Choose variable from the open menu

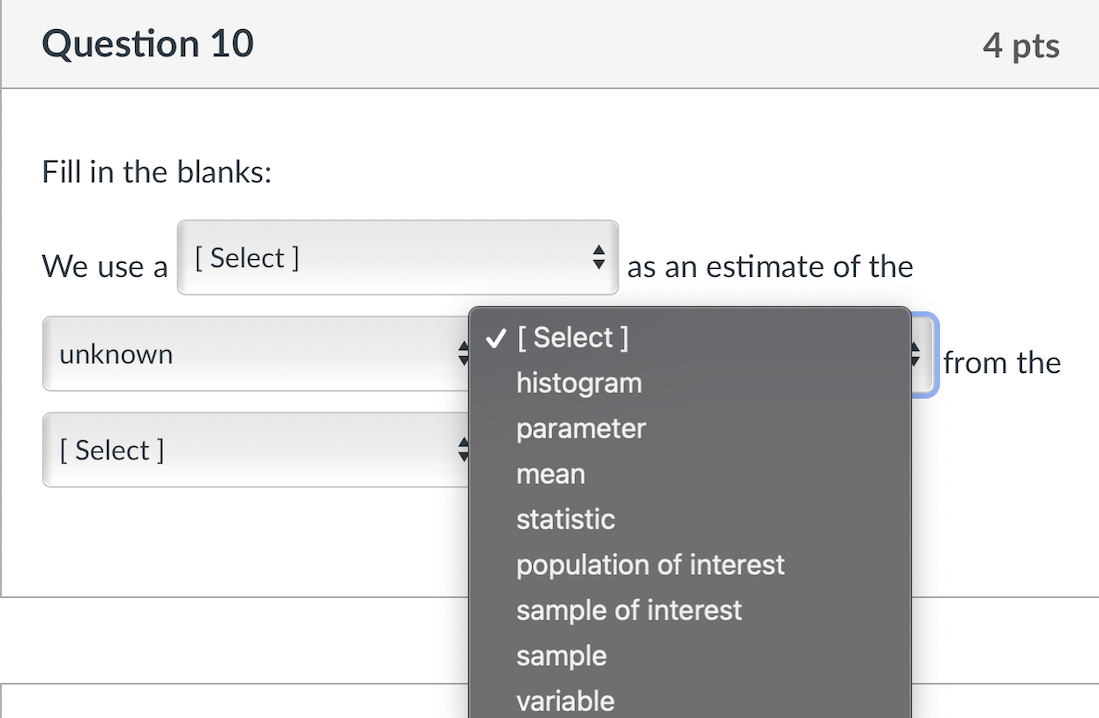pyautogui.click(x=564, y=700)
